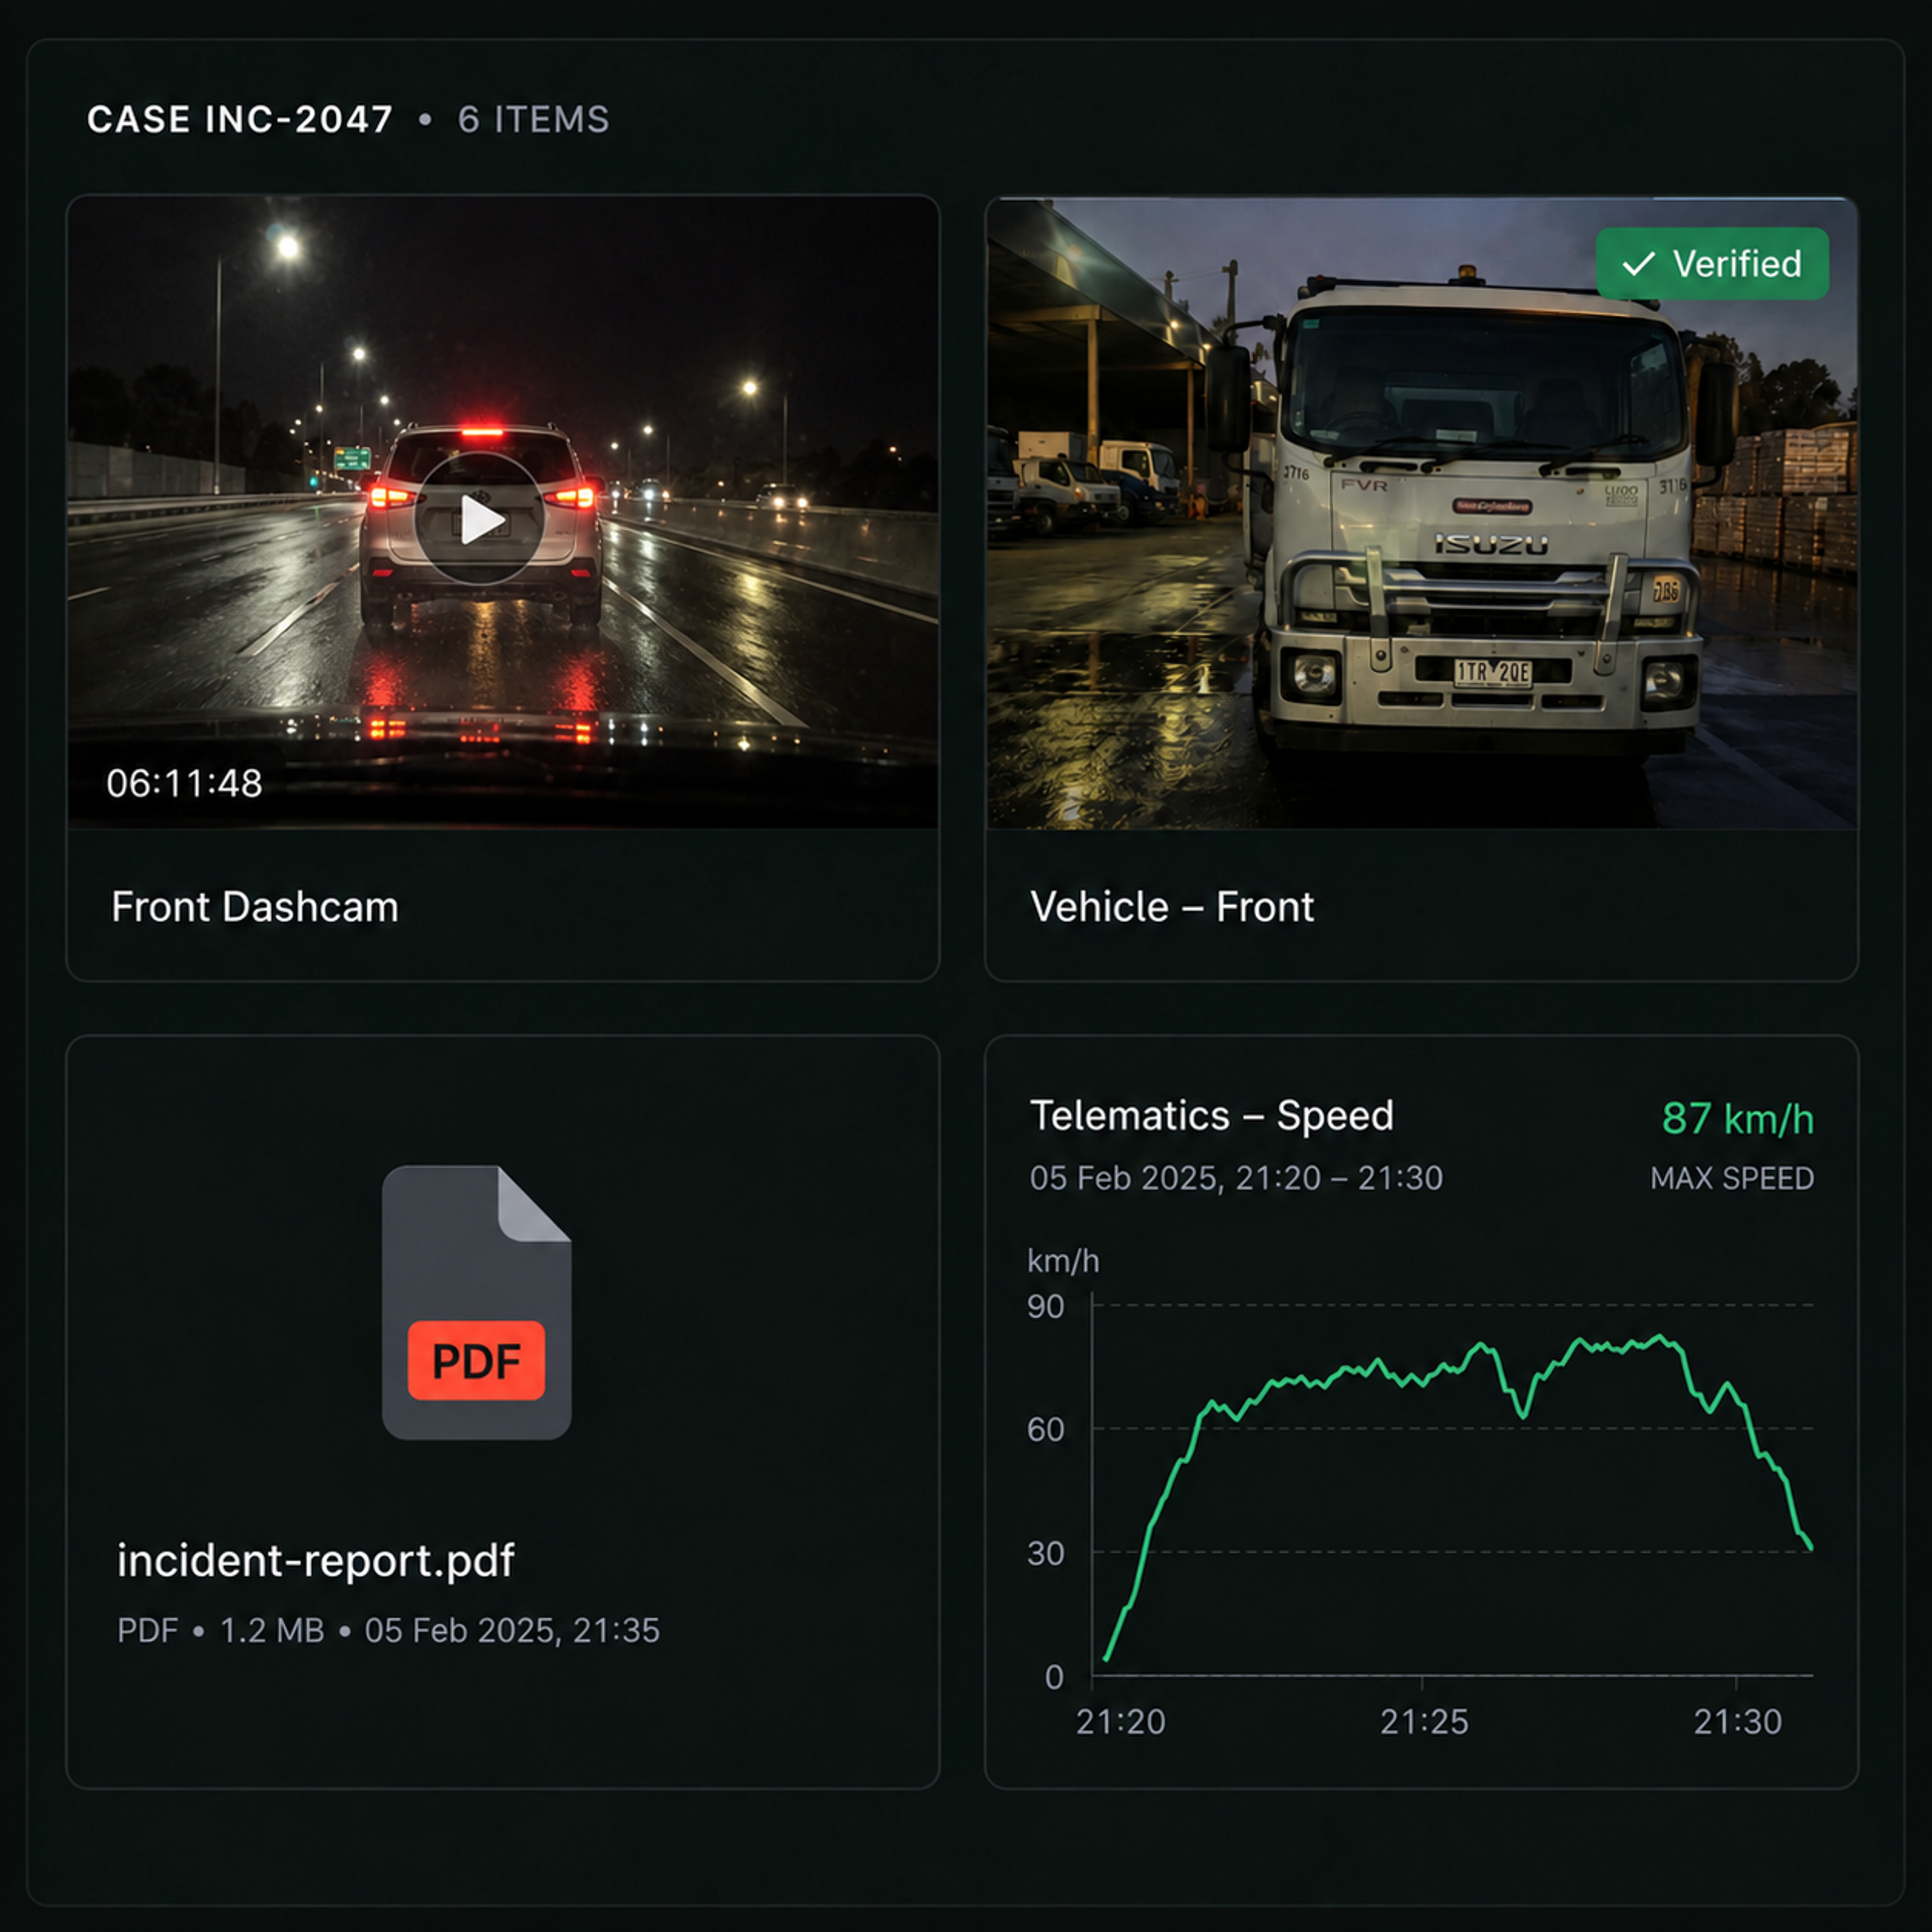Click the PDF metadata line 1.2 MB
This screenshot has width=1932, height=1932.
point(272,1631)
